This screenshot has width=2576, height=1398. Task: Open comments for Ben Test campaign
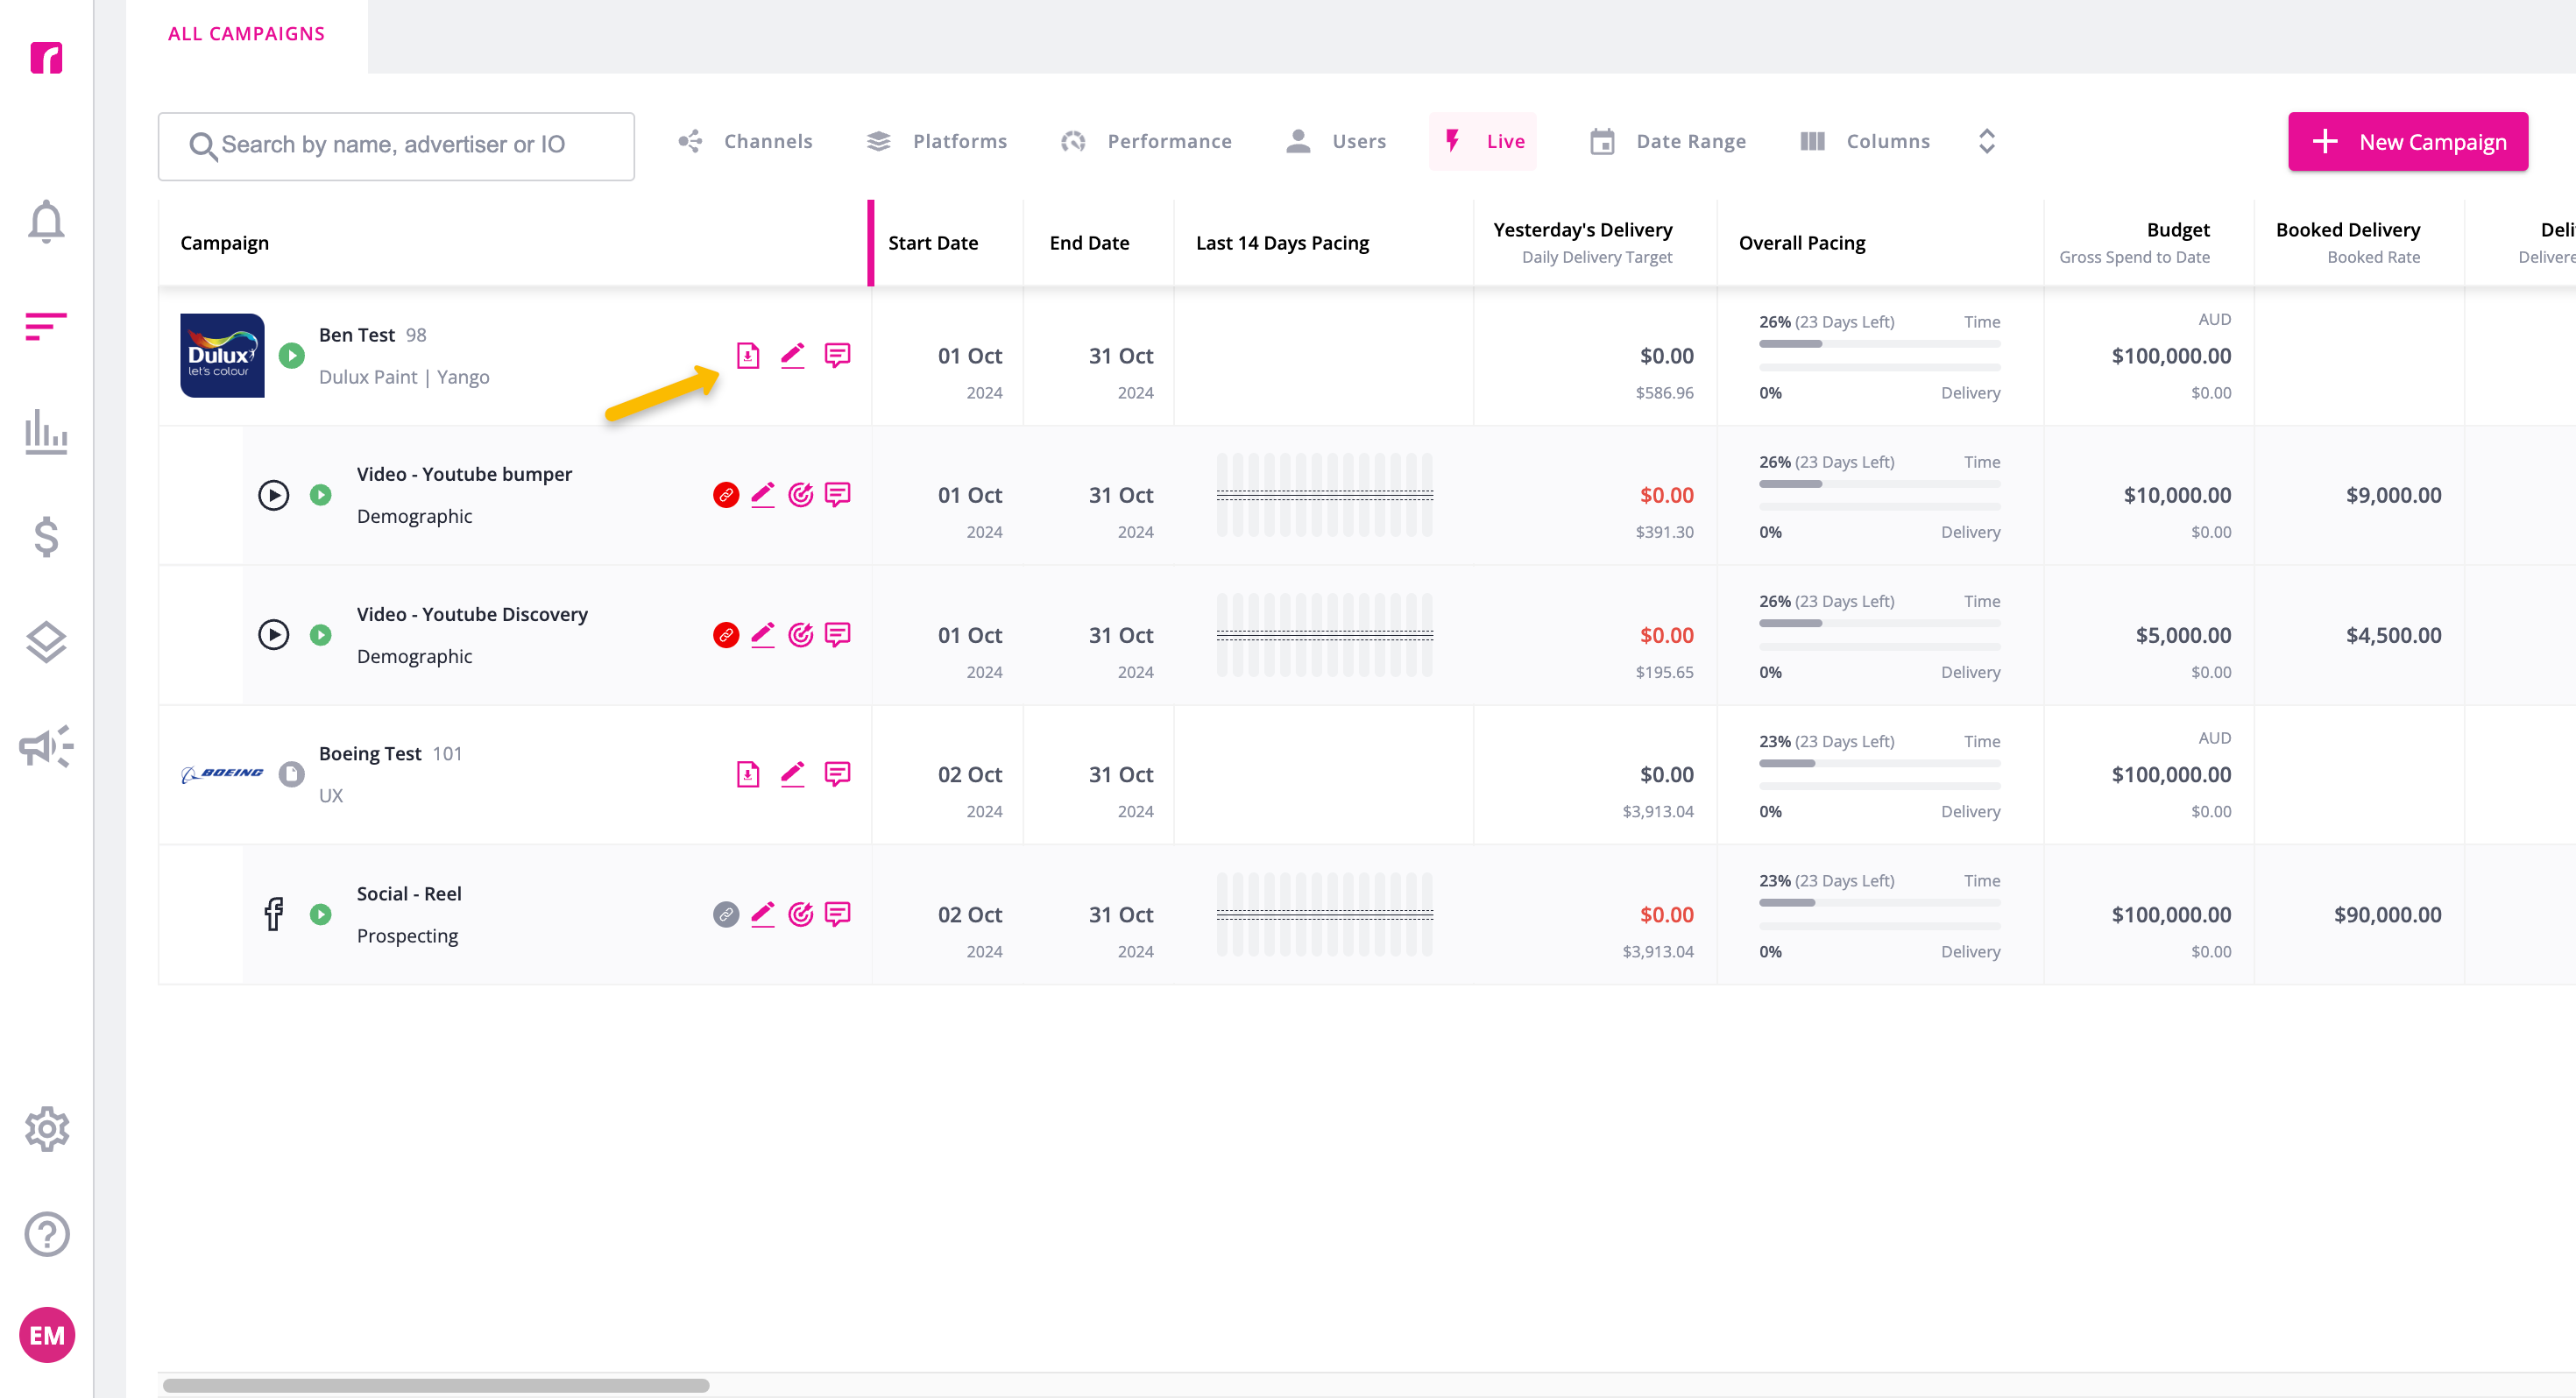(837, 355)
